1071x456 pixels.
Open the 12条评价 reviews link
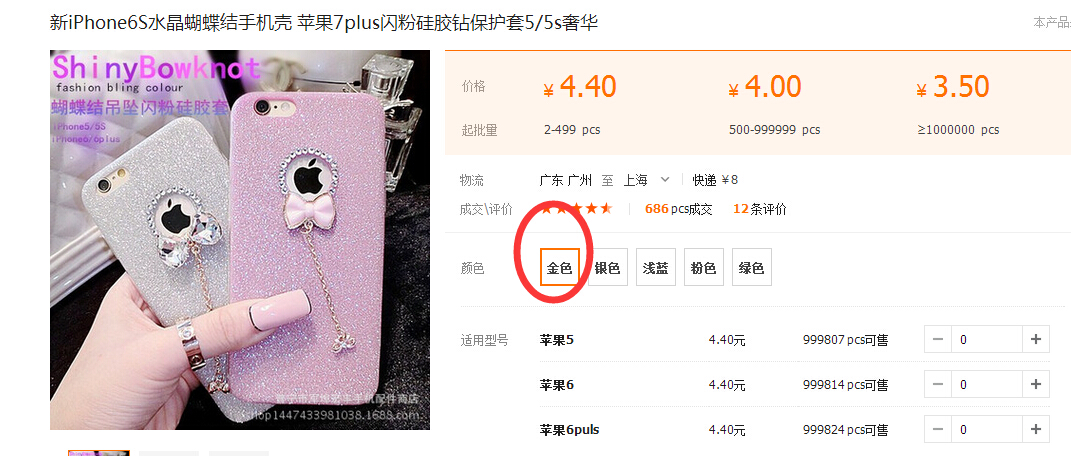pos(760,210)
